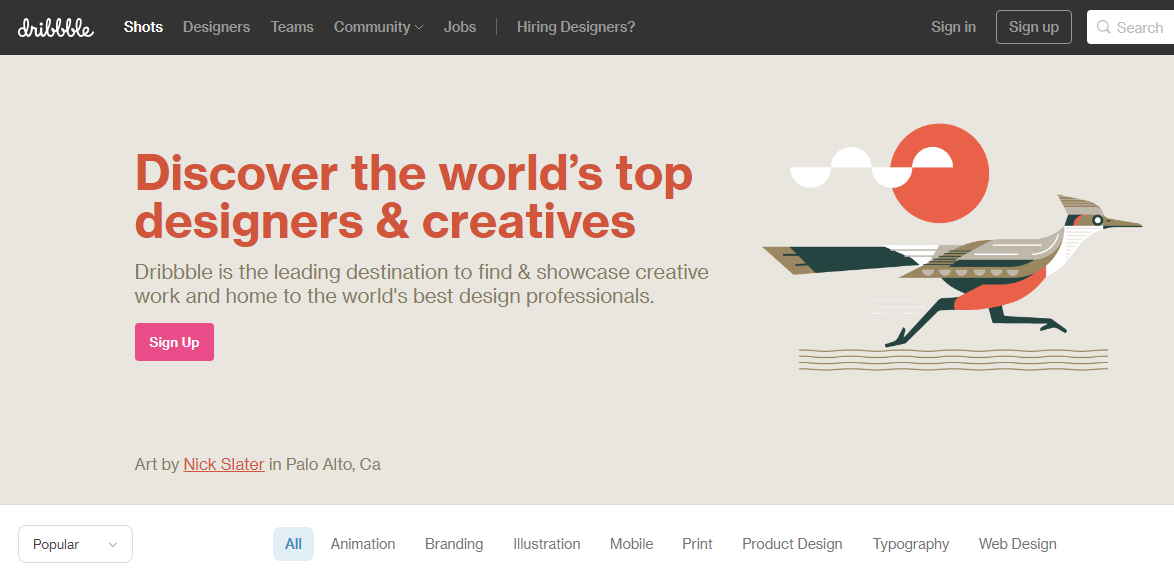Filter shots by Animation
Viewport: 1174px width, 573px height.
click(x=363, y=544)
